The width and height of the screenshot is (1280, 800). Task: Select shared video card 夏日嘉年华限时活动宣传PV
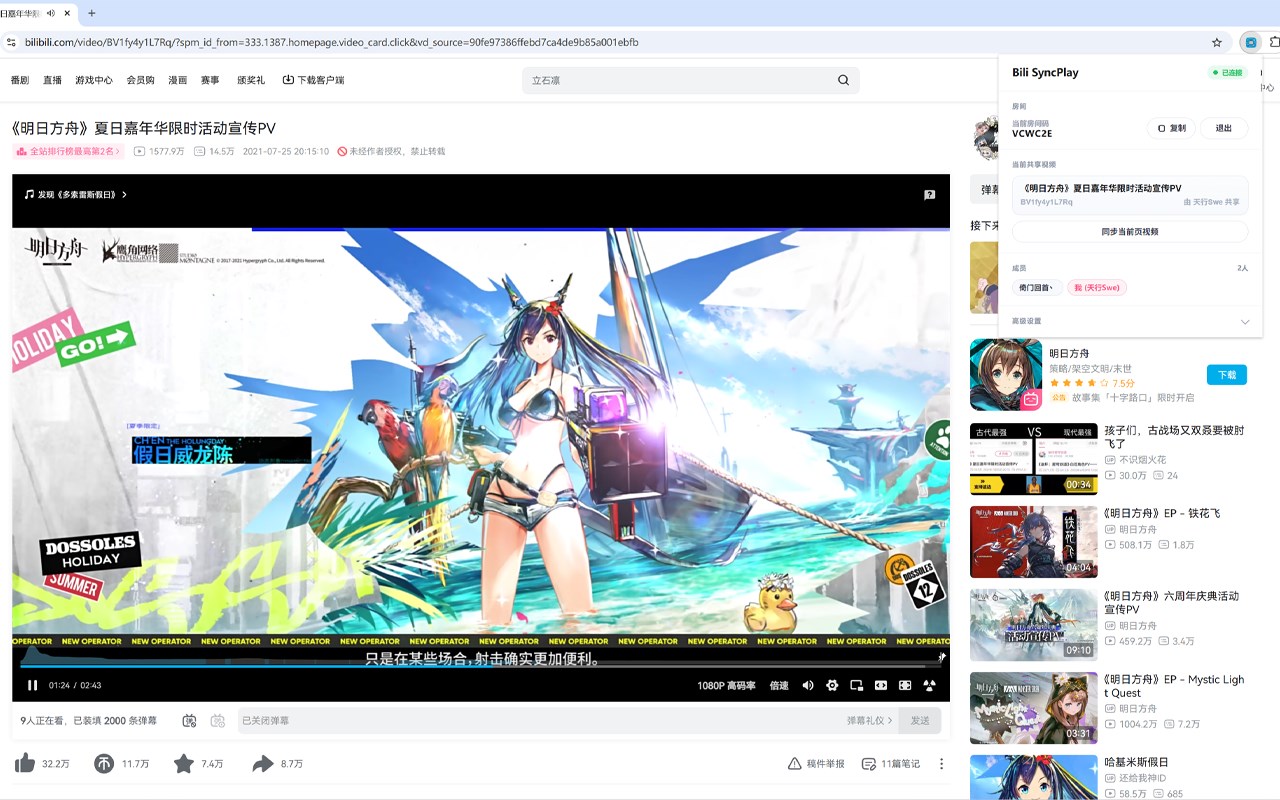[x=1130, y=194]
